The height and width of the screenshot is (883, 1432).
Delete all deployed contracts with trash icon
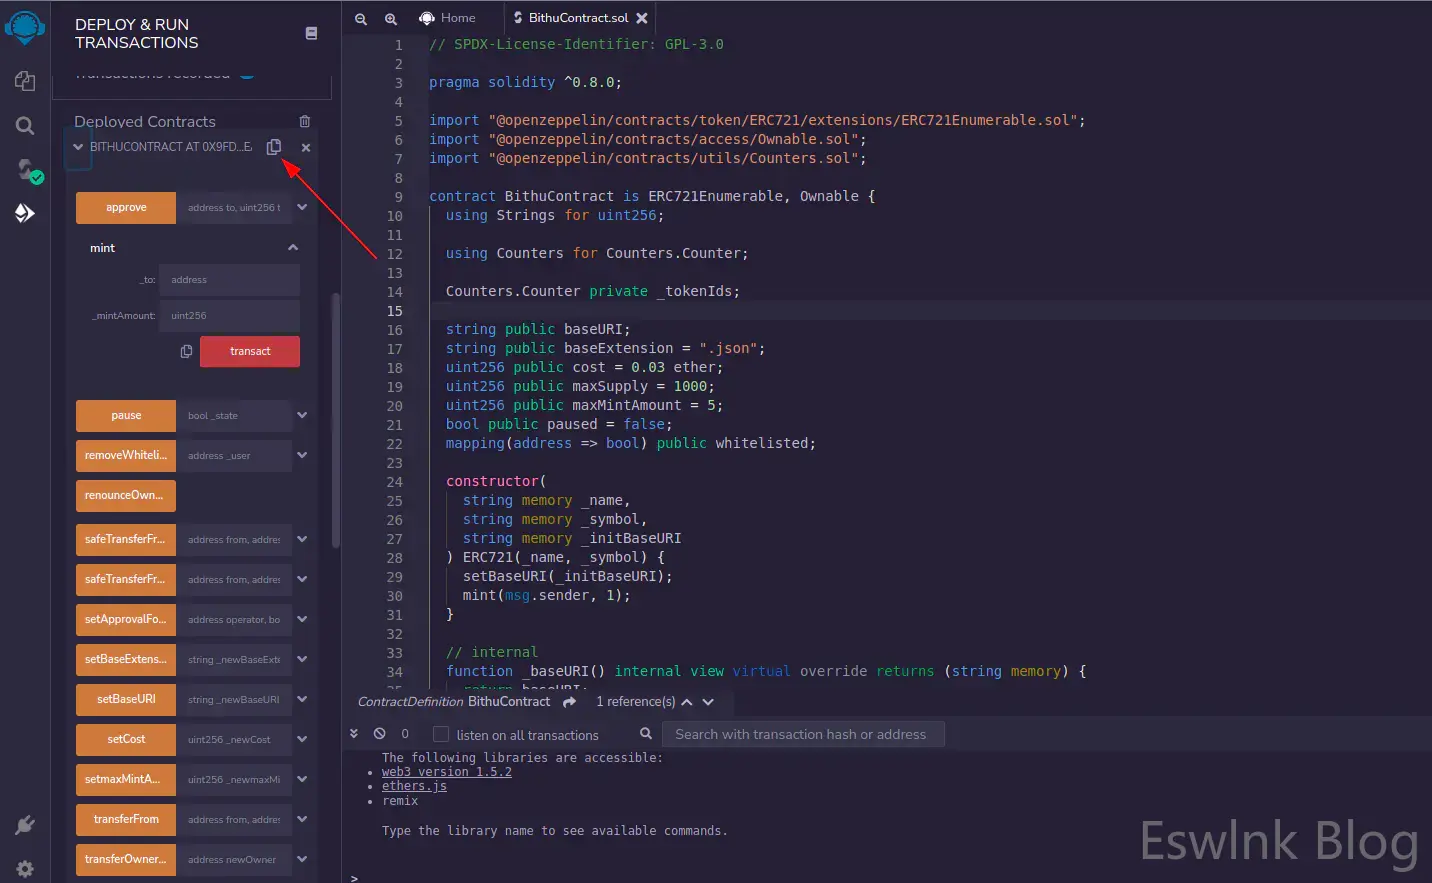[x=305, y=122]
